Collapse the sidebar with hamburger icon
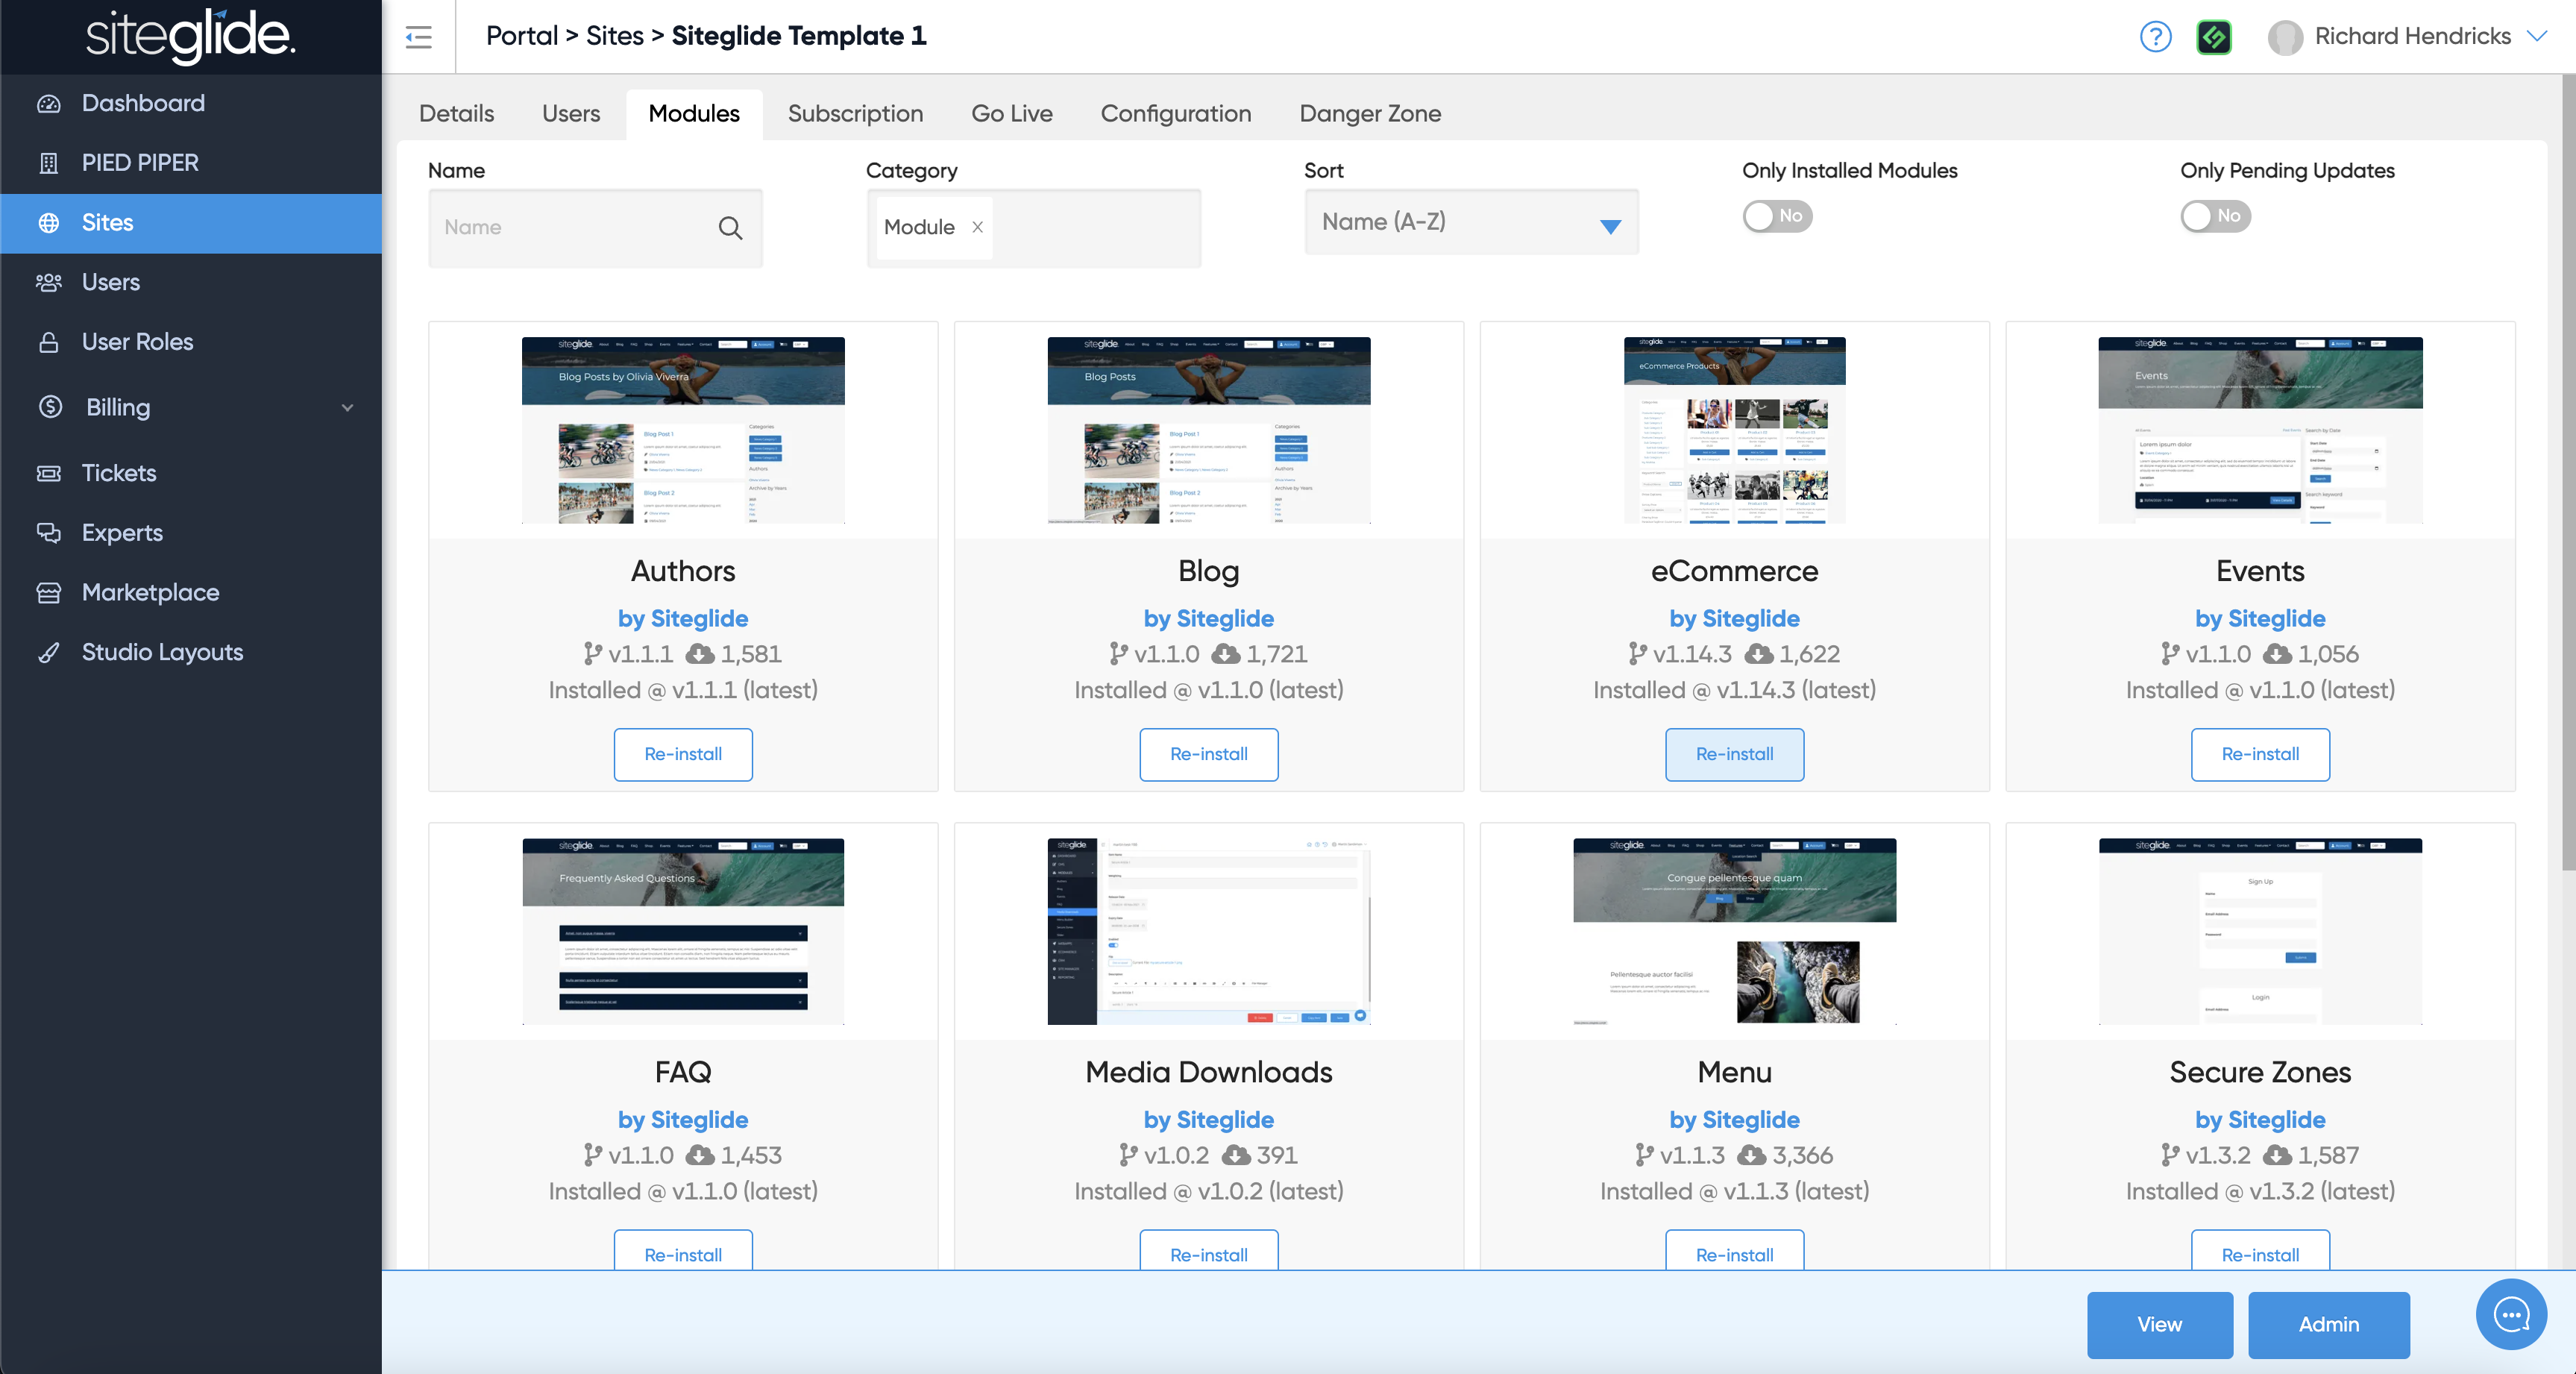Screen dimensions: 2576x1374 pyautogui.click(x=418, y=37)
